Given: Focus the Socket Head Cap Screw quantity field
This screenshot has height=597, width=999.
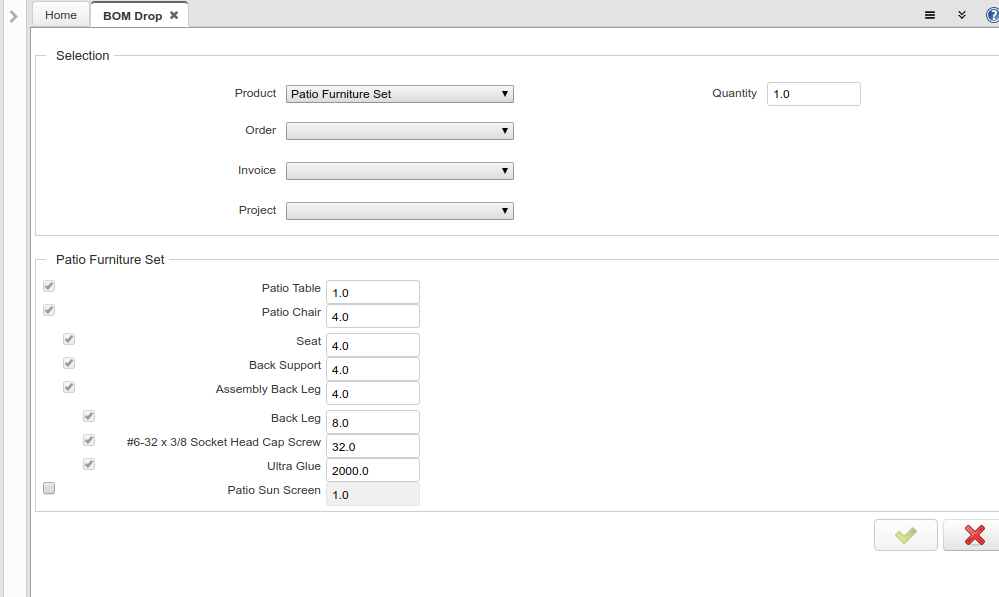Looking at the screenshot, I should [x=372, y=447].
